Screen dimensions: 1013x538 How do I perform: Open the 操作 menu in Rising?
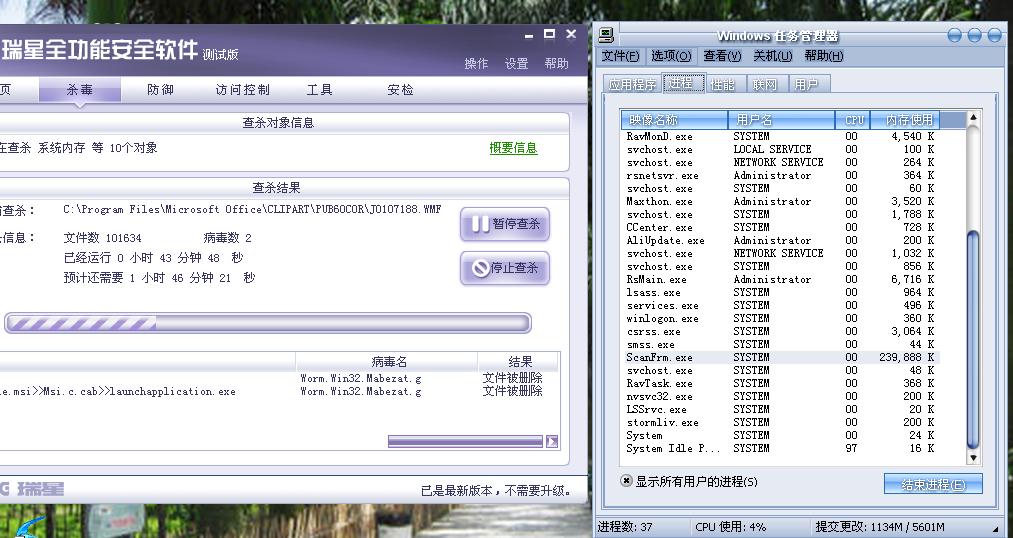477,63
